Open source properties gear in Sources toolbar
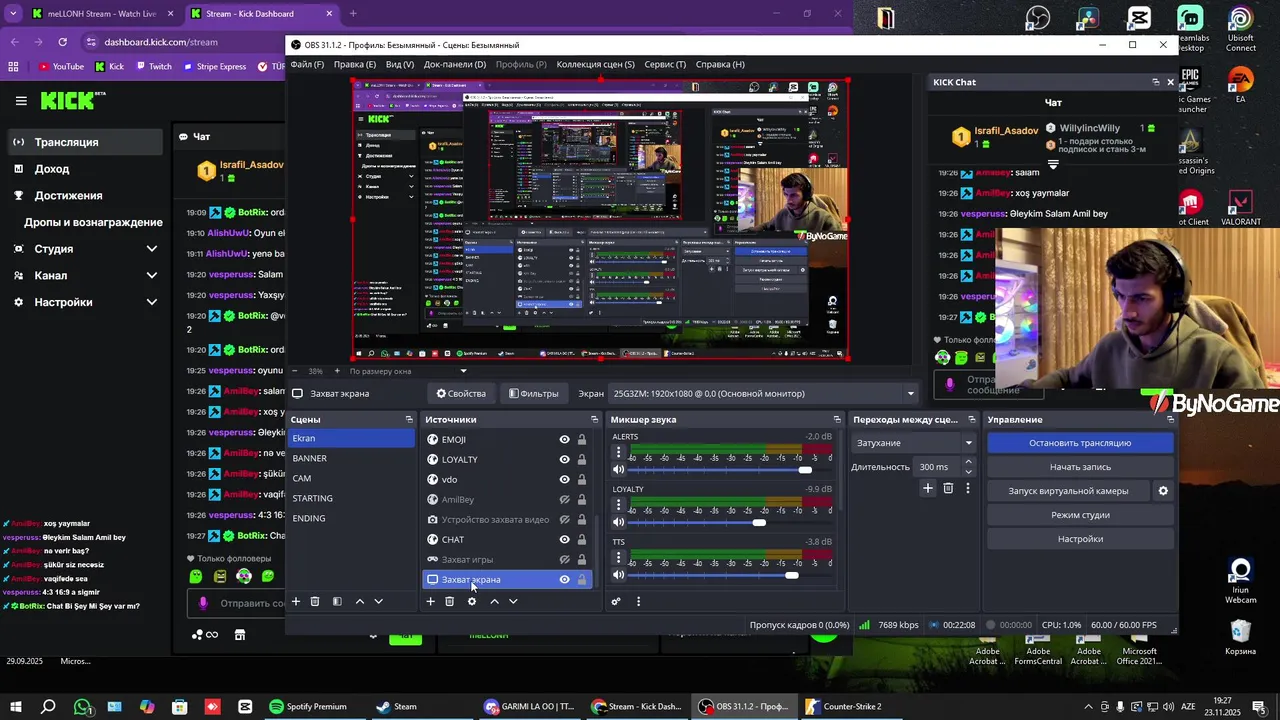Viewport: 1280px width, 720px height. 472,601
